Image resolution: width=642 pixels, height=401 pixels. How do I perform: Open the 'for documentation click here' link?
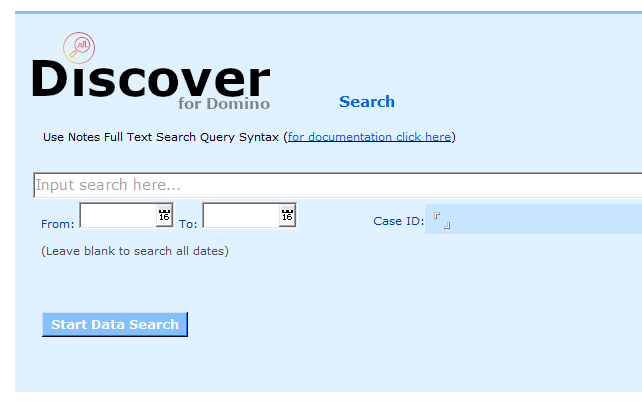pos(369,137)
